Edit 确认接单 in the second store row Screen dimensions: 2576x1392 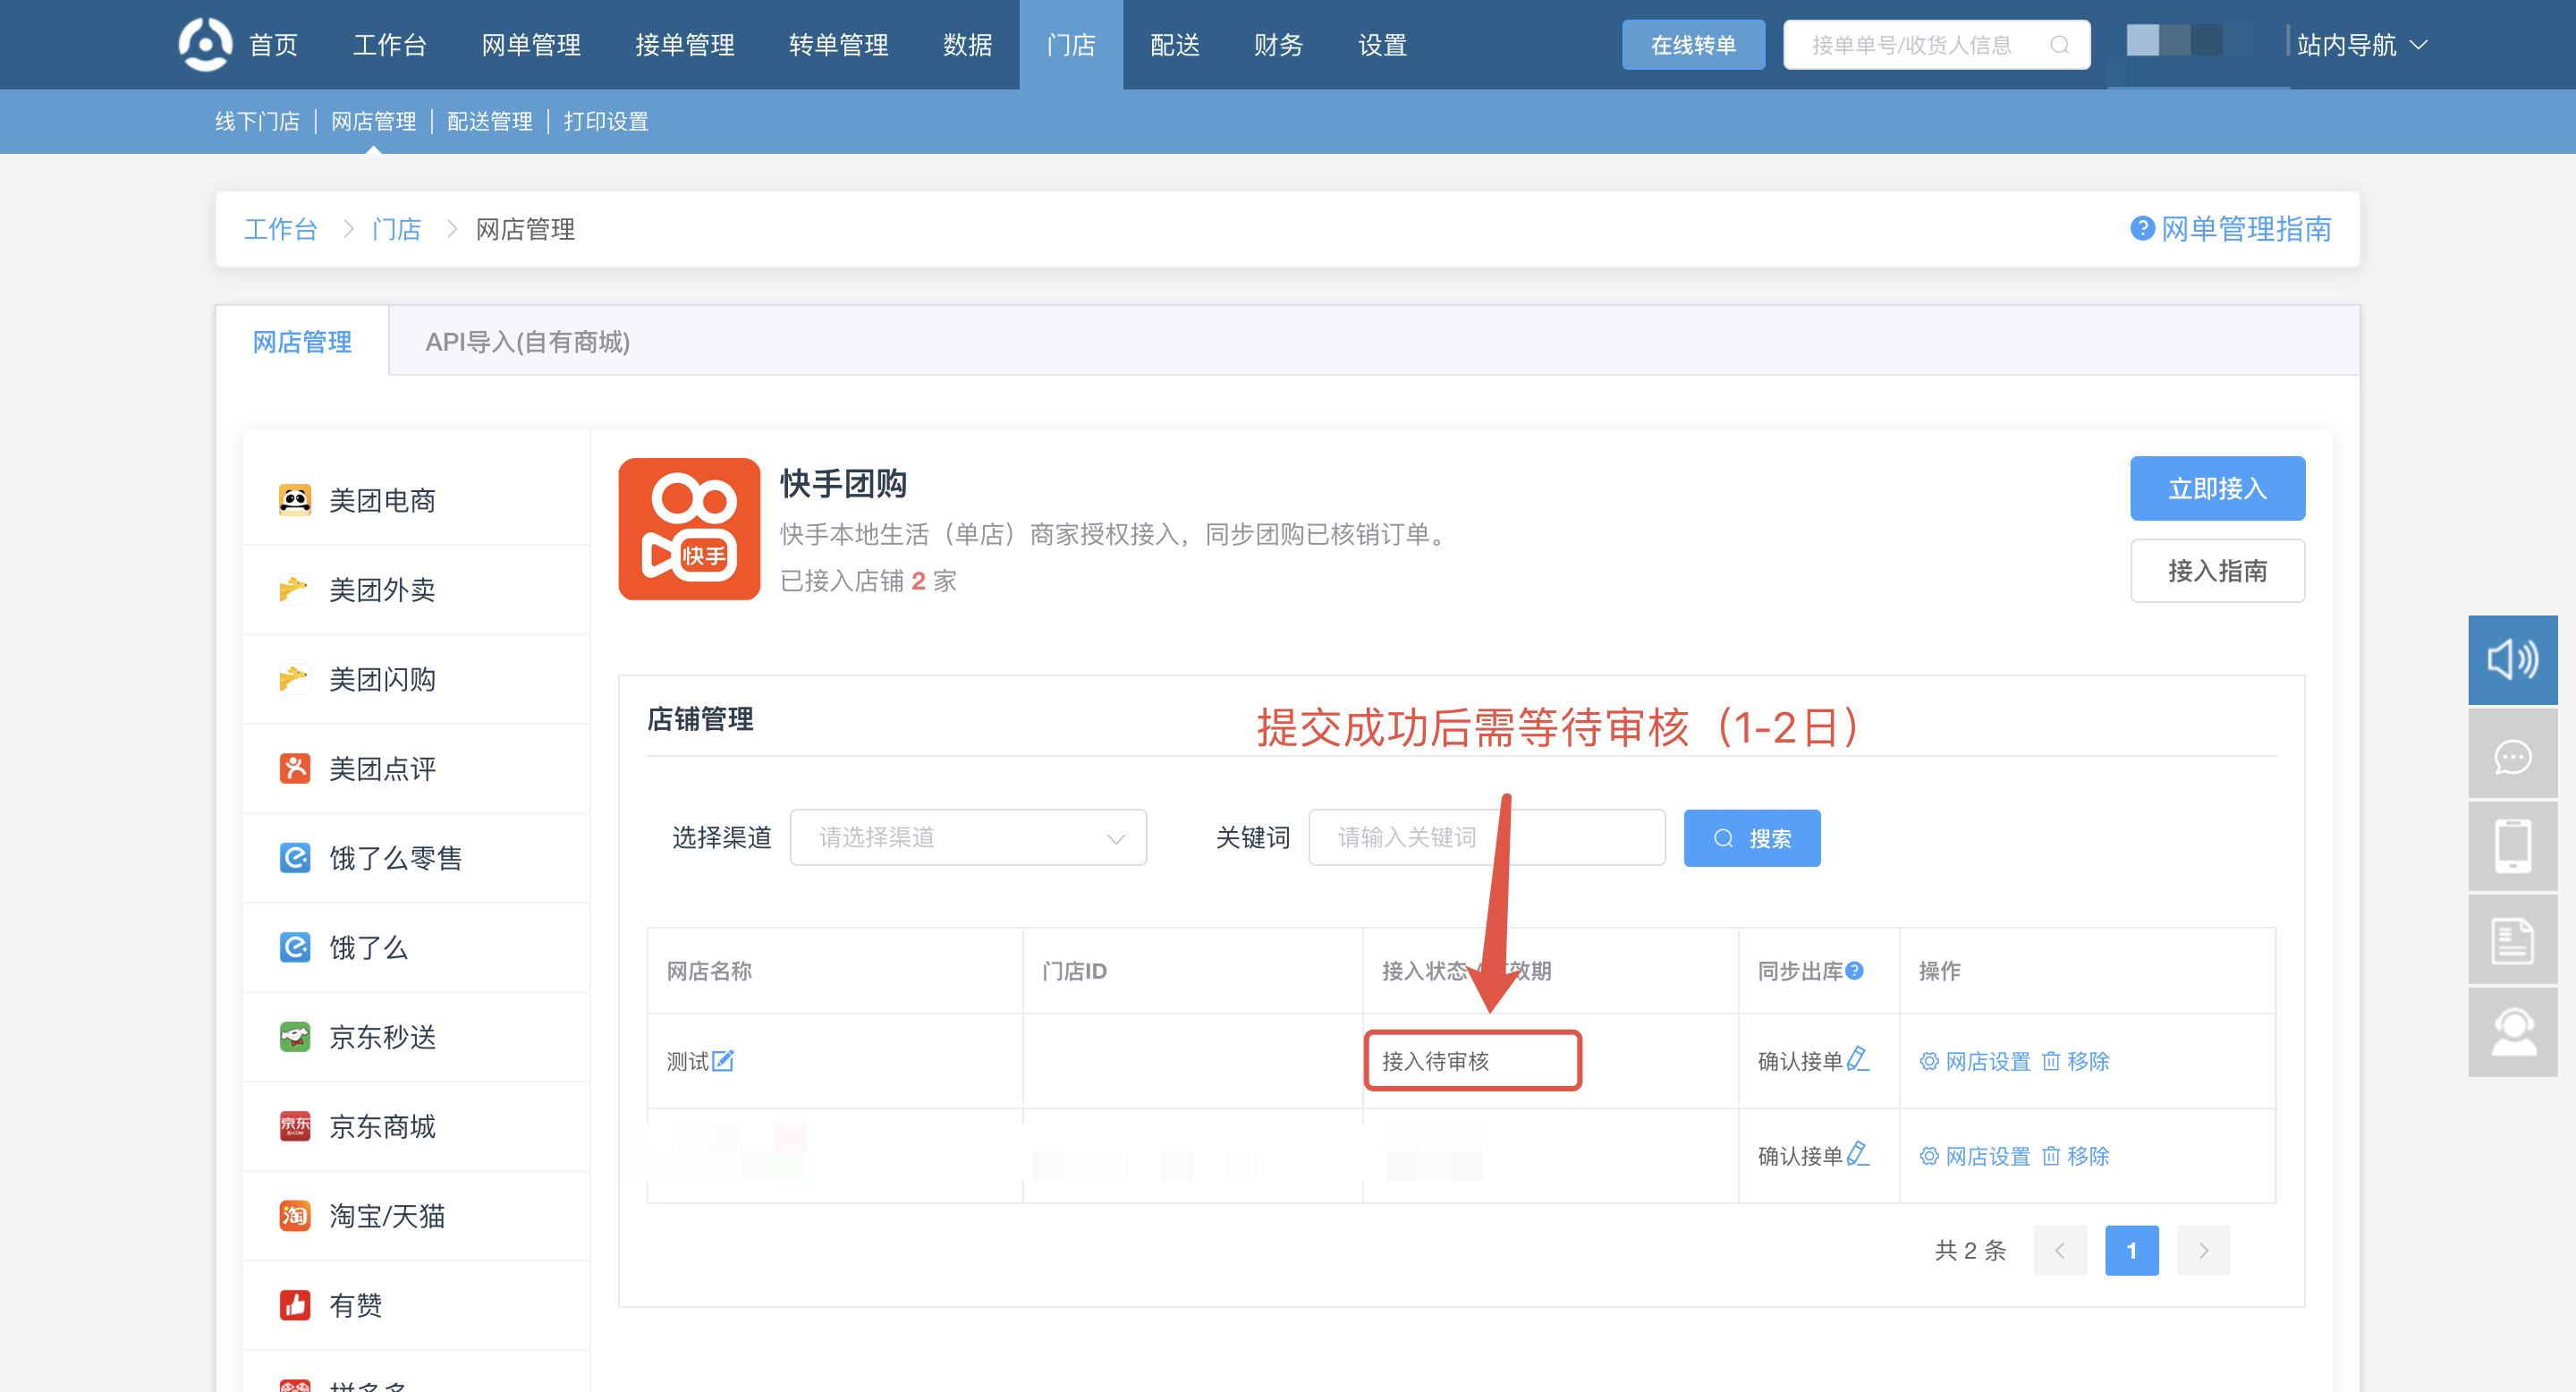coord(1858,1154)
